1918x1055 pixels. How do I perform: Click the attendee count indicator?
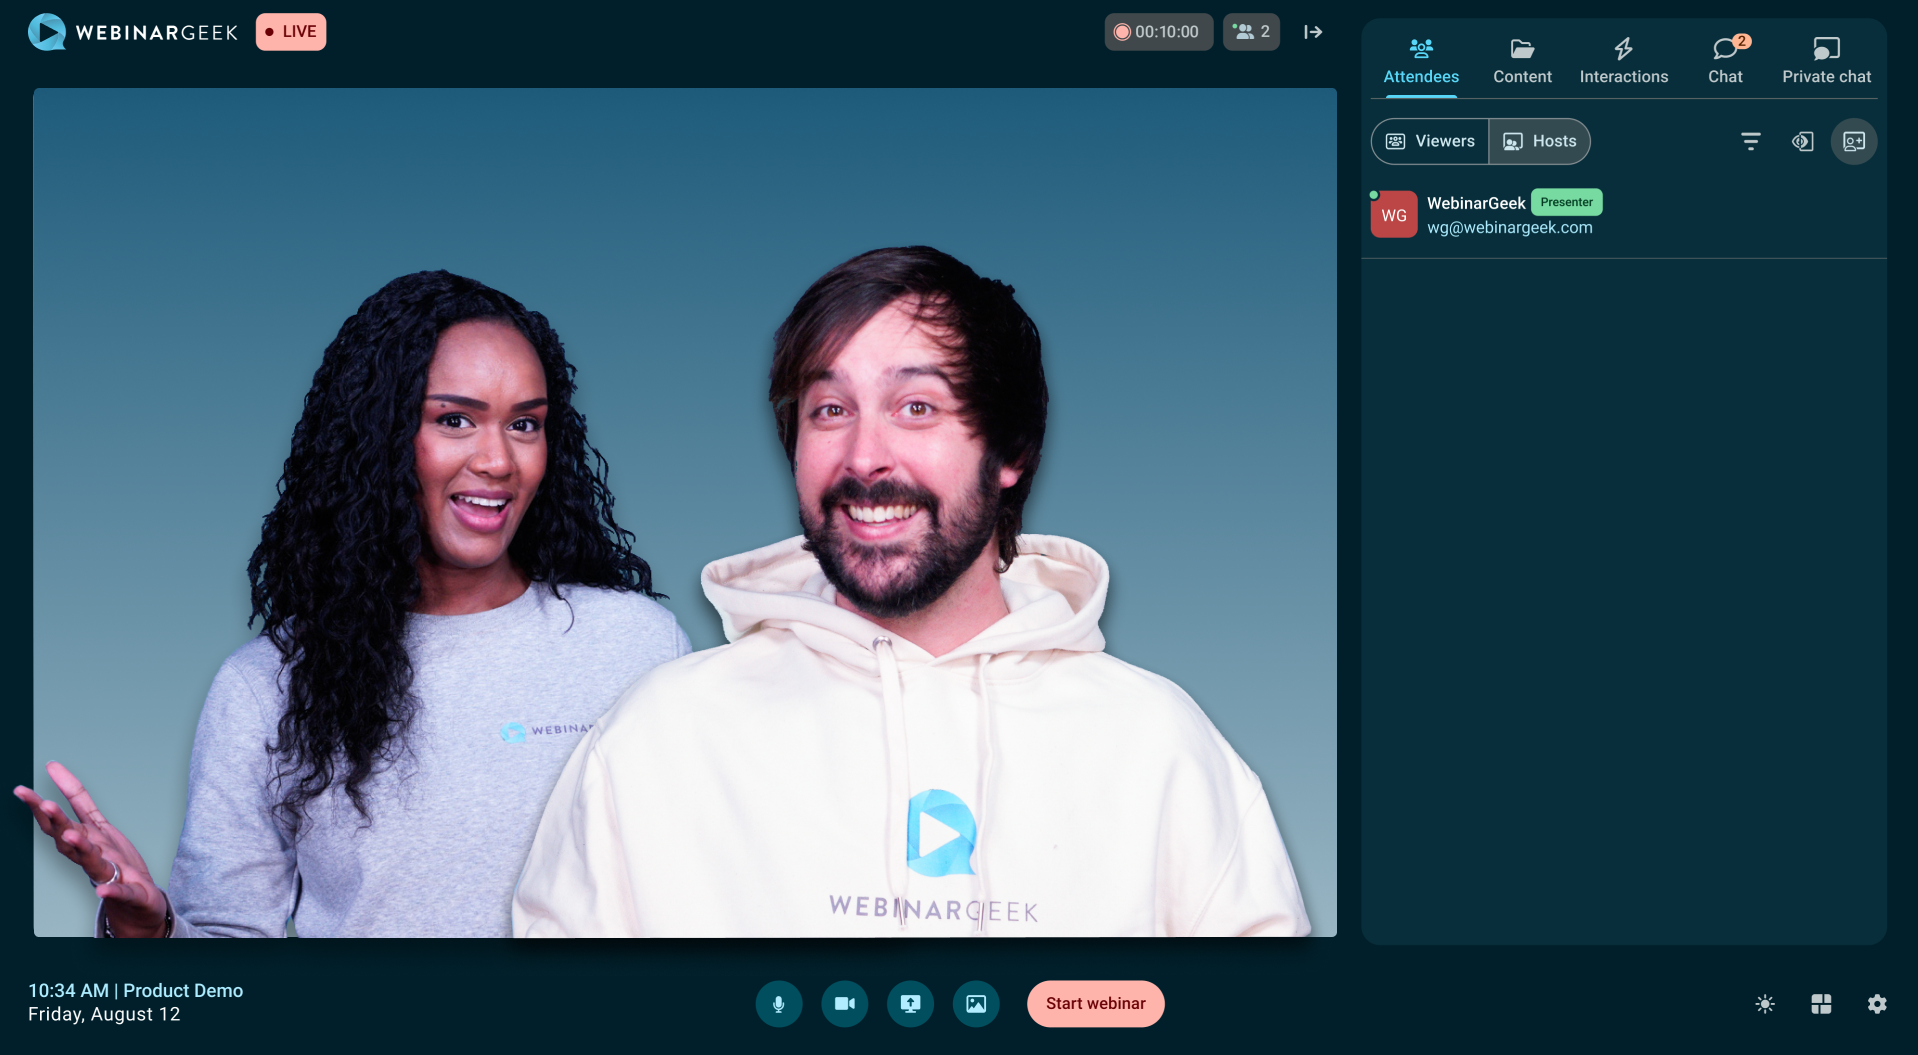1251,32
